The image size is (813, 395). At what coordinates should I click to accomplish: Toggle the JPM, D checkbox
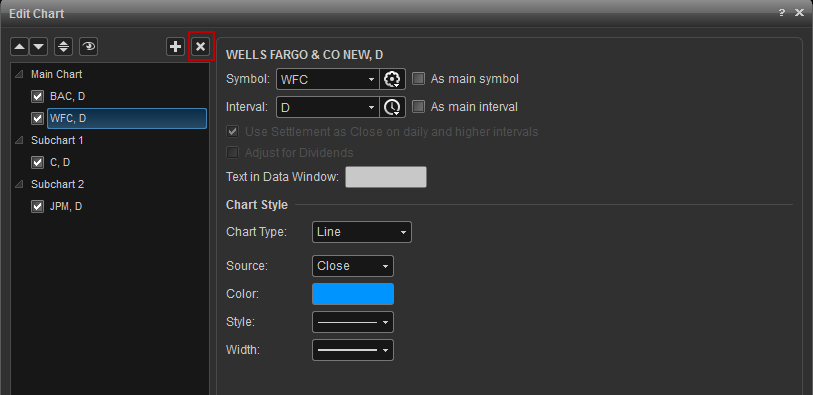pos(37,207)
